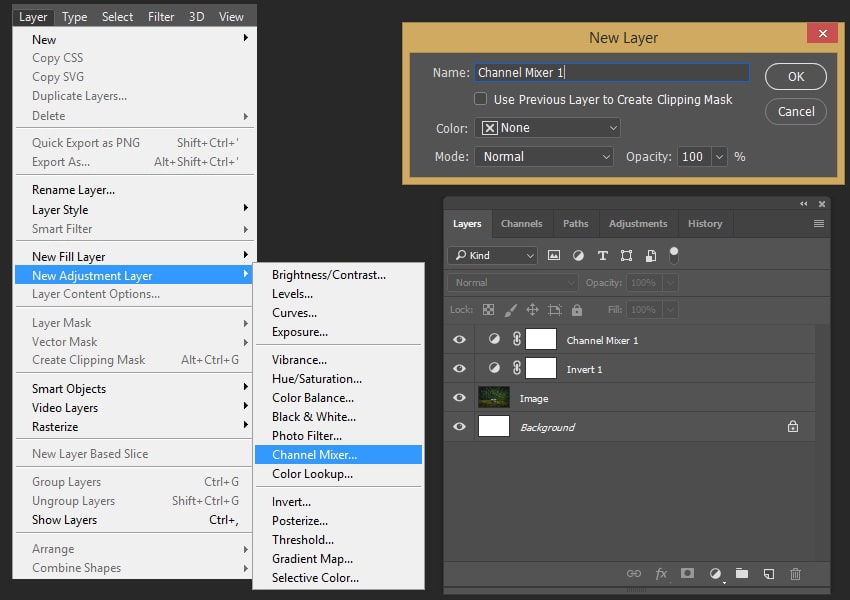Click the Channel Mixer 1 layer mask thumbnail
This screenshot has height=600, width=850.
tap(541, 339)
